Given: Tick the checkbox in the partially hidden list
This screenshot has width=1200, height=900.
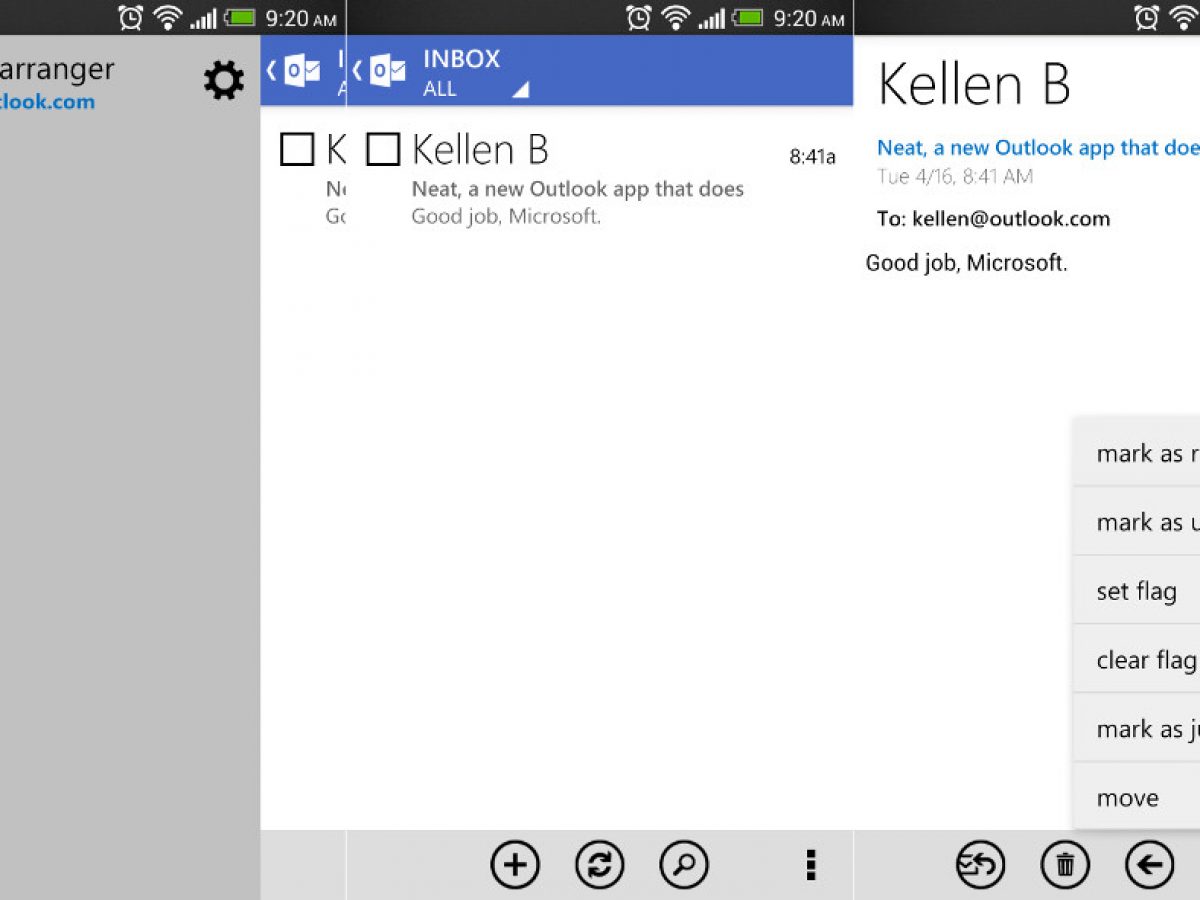Looking at the screenshot, I should click(297, 150).
